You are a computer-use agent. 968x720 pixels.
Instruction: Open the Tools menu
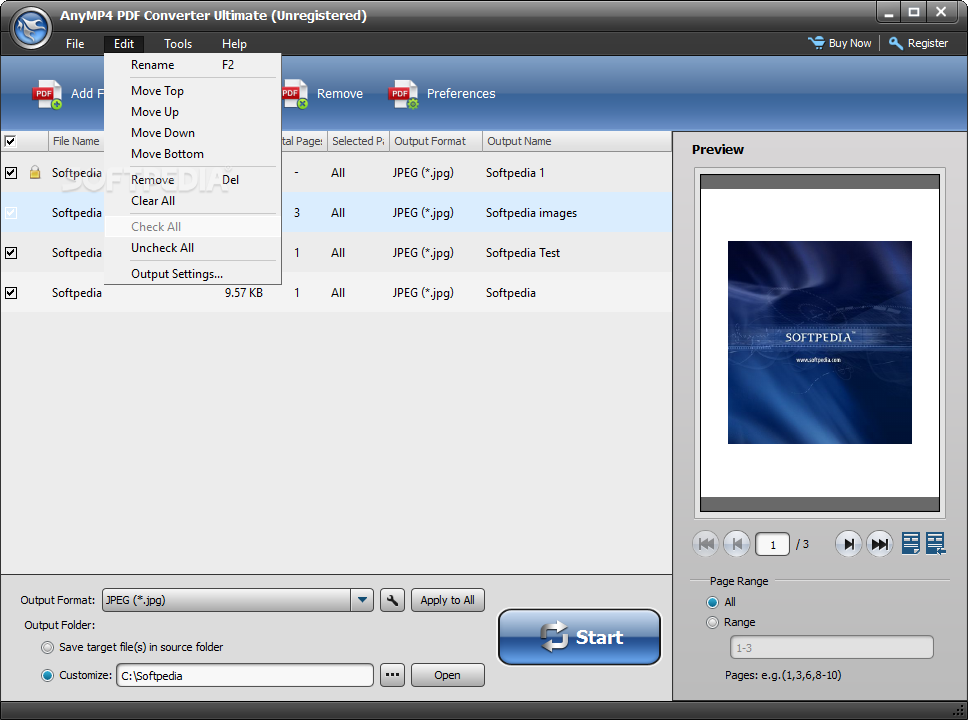click(x=178, y=44)
